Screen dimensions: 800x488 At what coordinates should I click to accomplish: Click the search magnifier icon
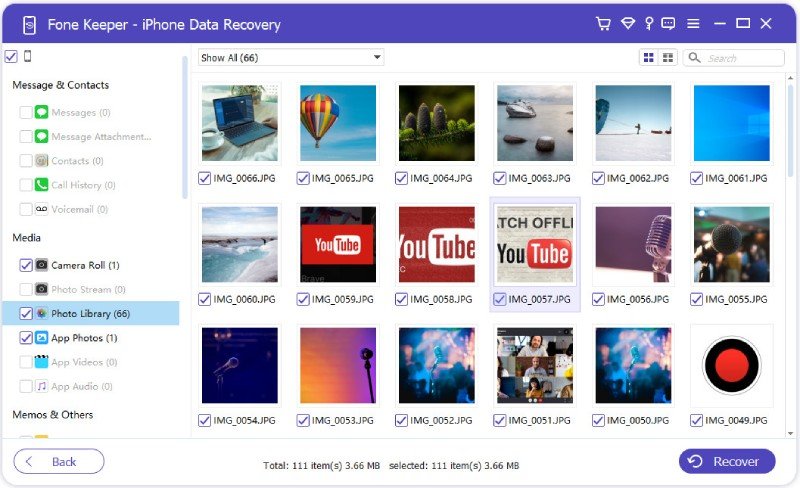[694, 58]
